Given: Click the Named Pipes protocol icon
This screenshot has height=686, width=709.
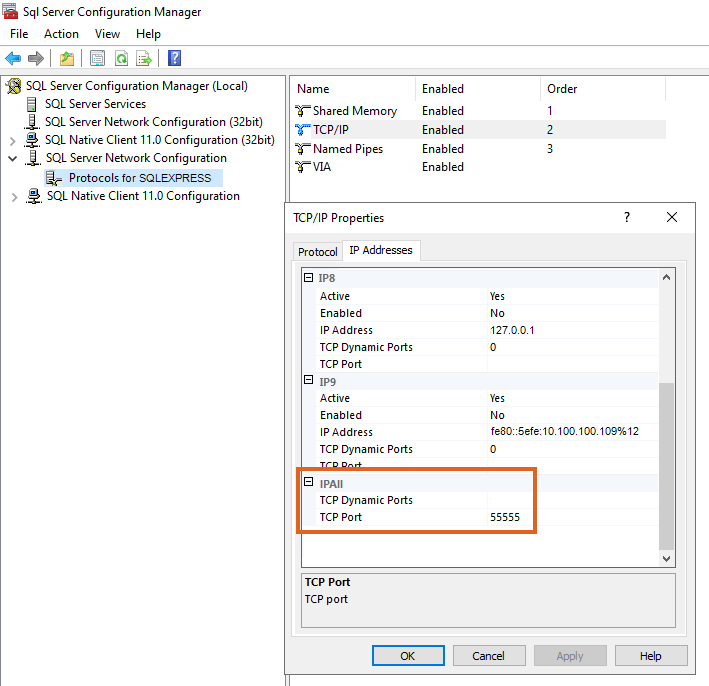Looking at the screenshot, I should click(303, 149).
